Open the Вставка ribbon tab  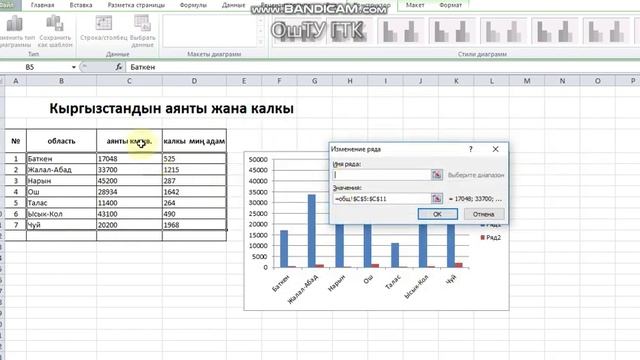tap(81, 5)
